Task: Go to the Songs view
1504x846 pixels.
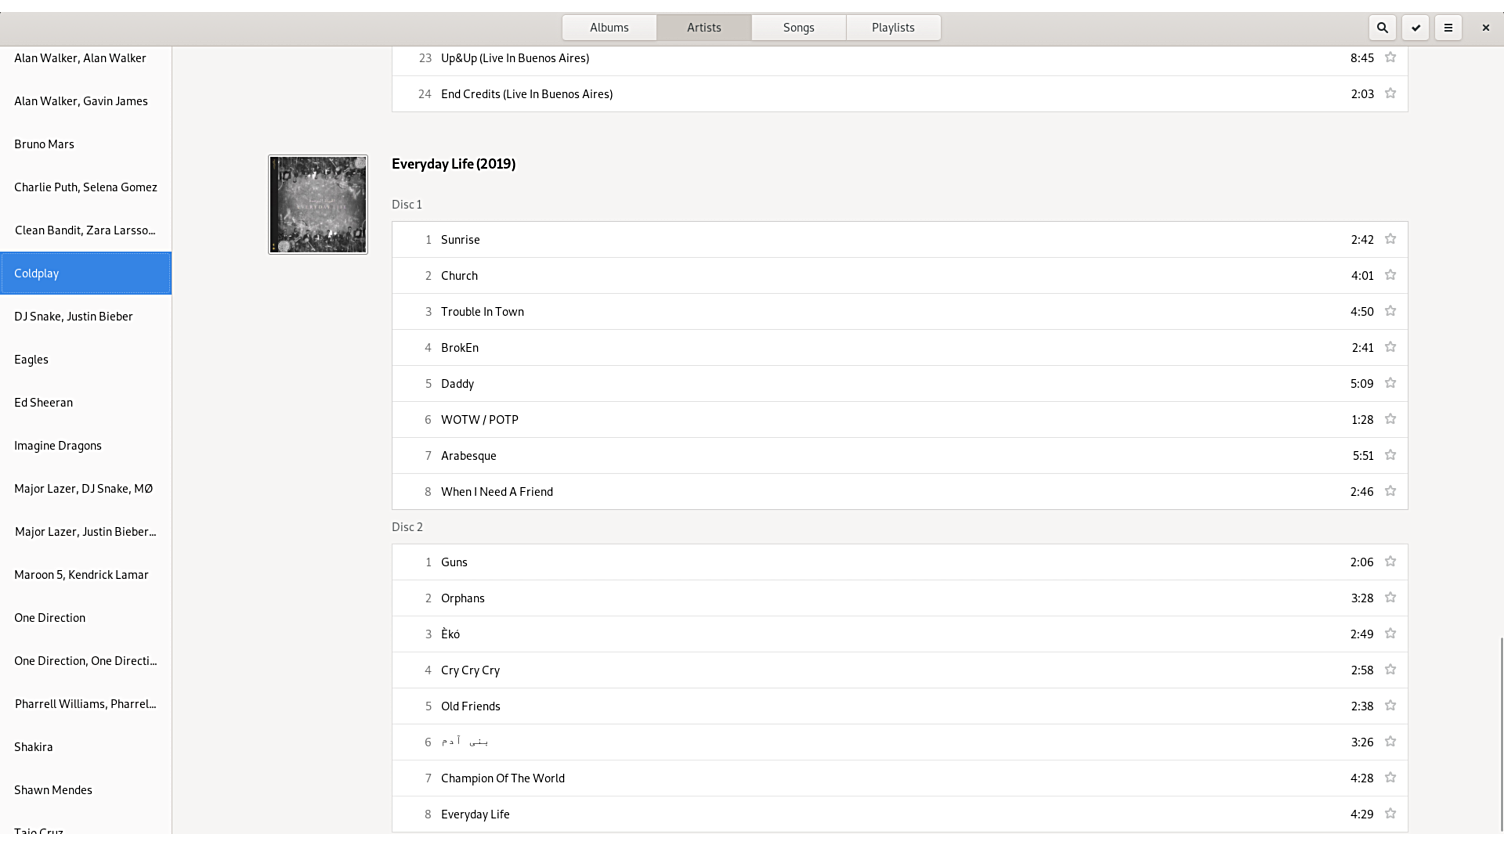Action: coord(798,28)
